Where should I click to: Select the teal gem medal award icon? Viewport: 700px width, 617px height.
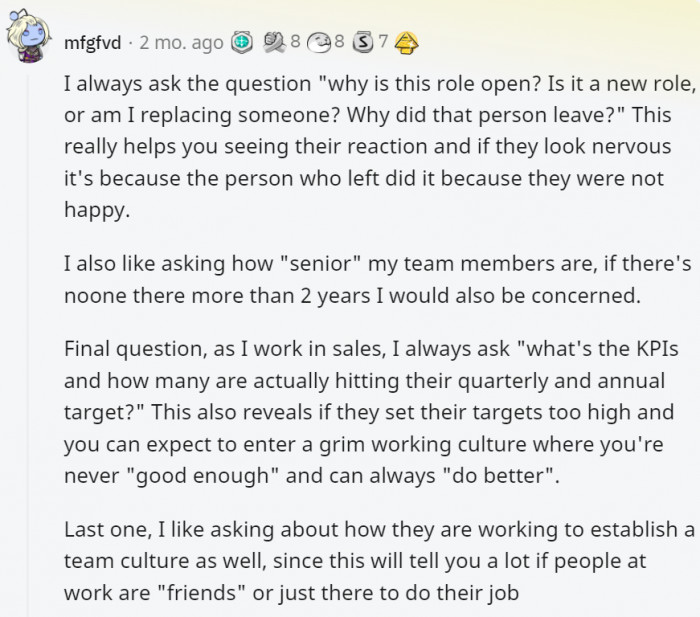coord(242,42)
